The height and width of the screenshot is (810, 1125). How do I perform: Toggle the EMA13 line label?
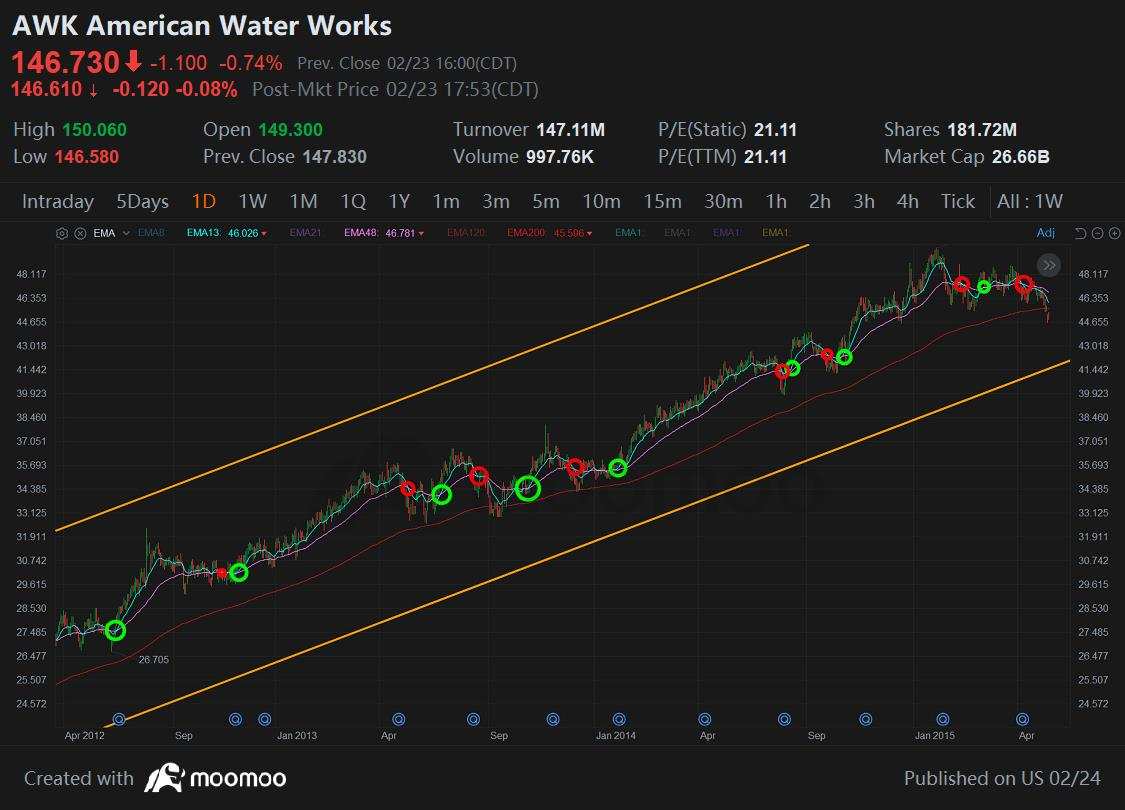click(203, 232)
